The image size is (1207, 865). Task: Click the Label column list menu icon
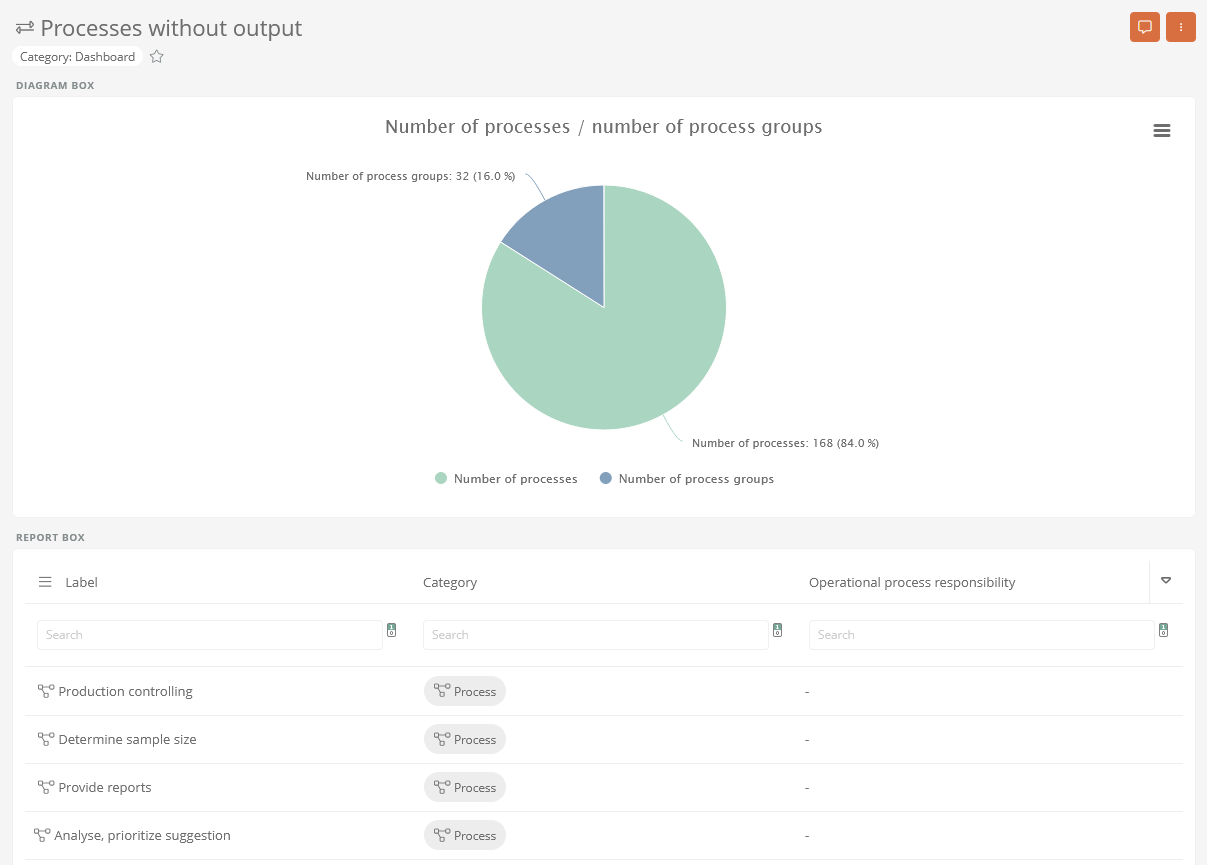coord(45,582)
